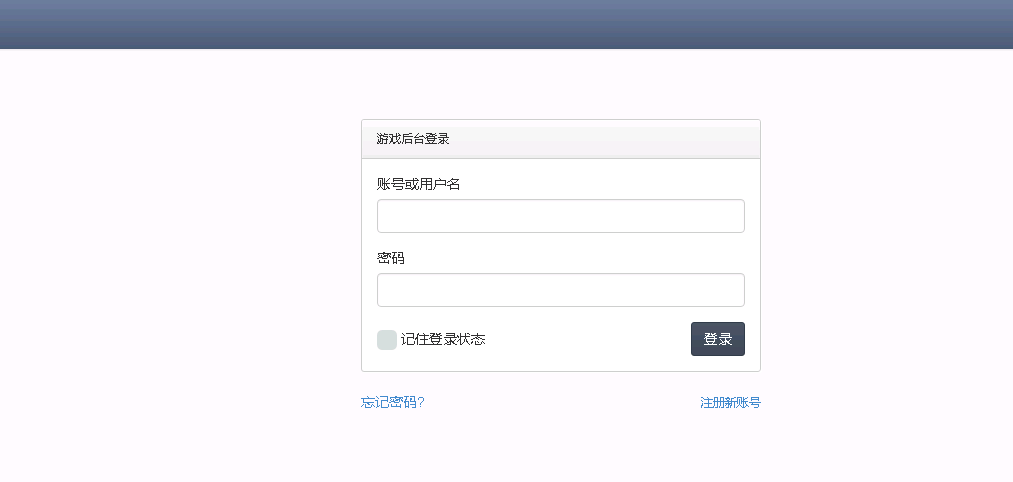Tick the gray box beside 记住登录状态

tap(387, 340)
